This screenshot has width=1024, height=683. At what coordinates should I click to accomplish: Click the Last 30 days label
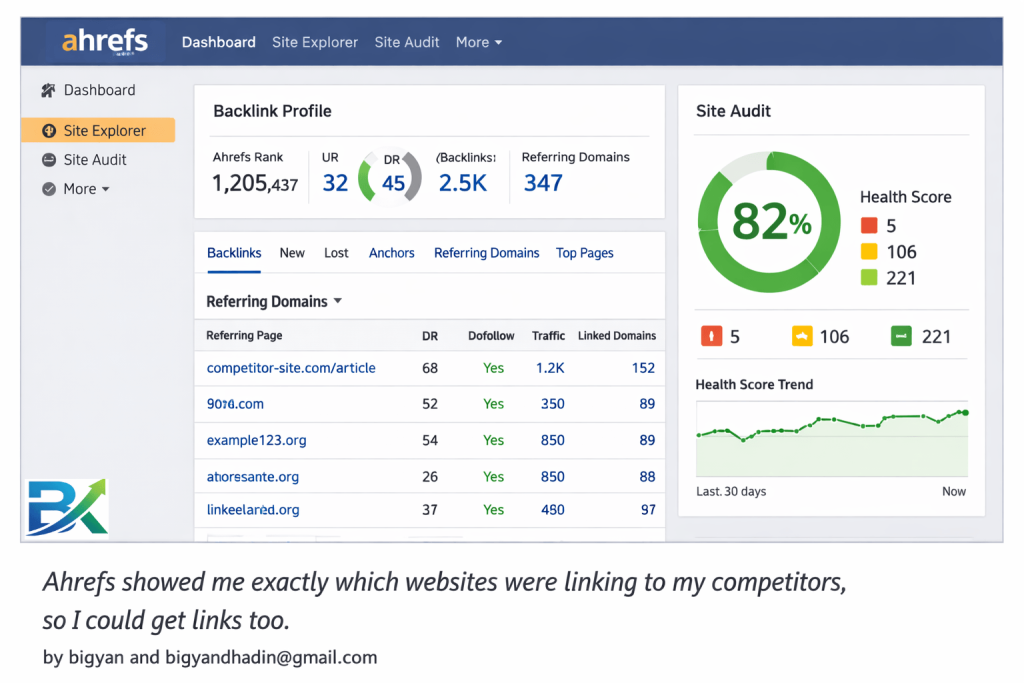click(x=731, y=491)
